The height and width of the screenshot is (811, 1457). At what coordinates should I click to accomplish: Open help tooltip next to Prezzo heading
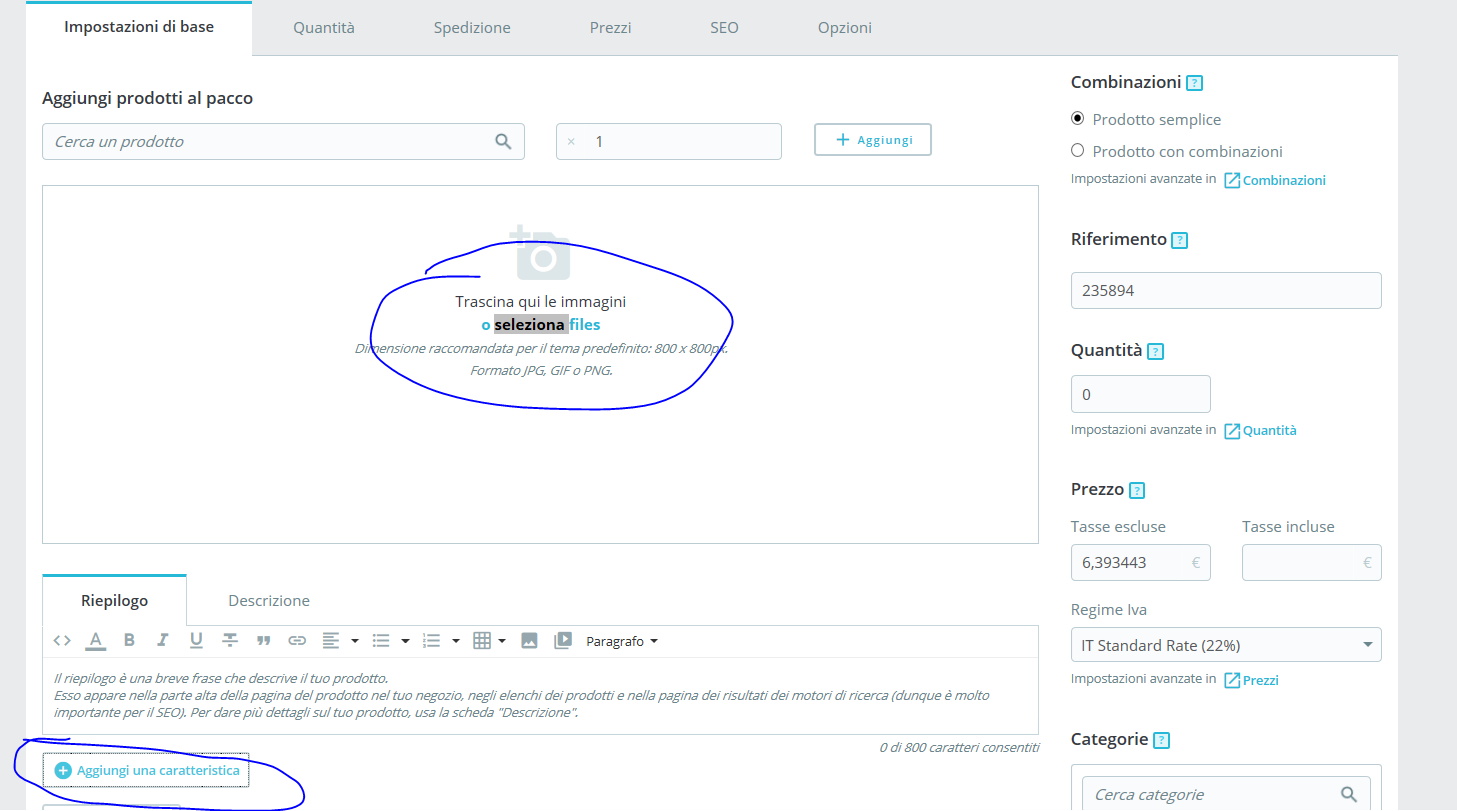point(1136,490)
